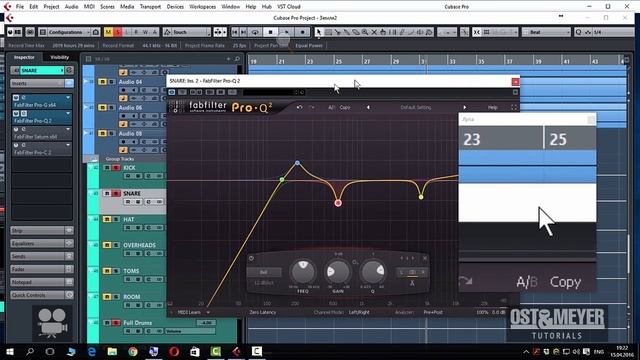Solo the SNARE track

pyautogui.click(x=116, y=193)
